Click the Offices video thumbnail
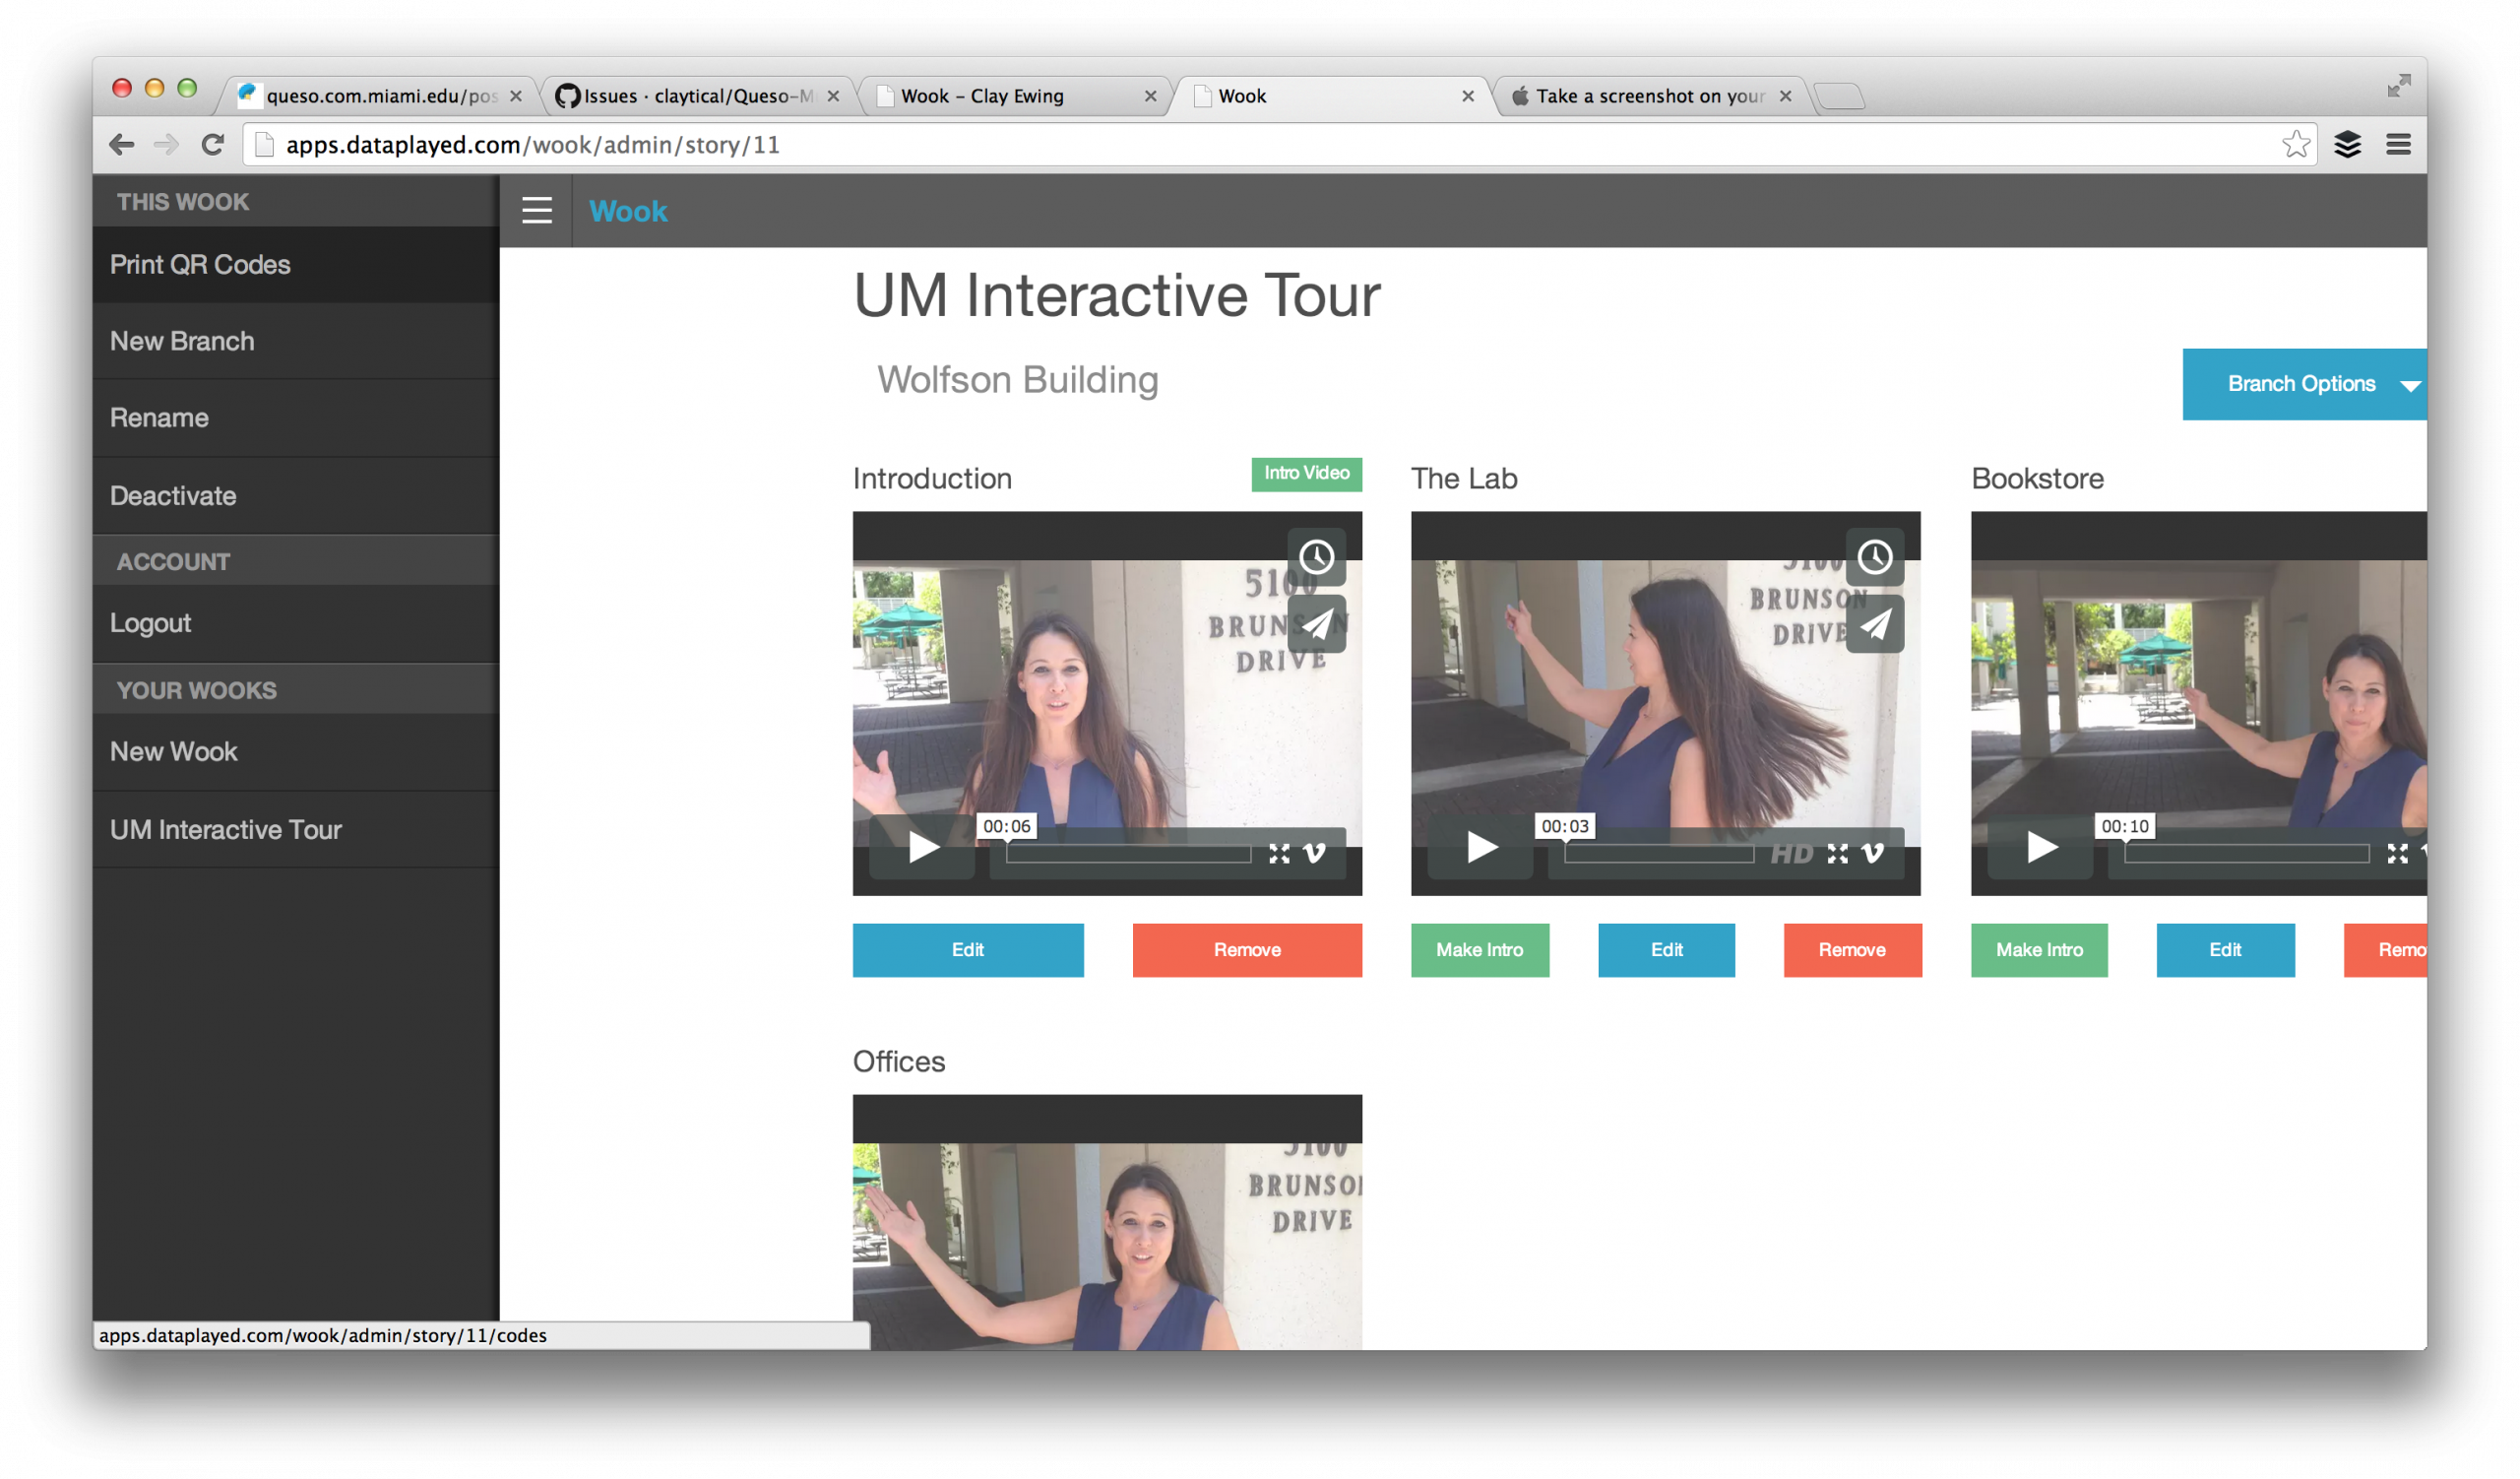The image size is (2520, 1479). click(x=1107, y=1222)
